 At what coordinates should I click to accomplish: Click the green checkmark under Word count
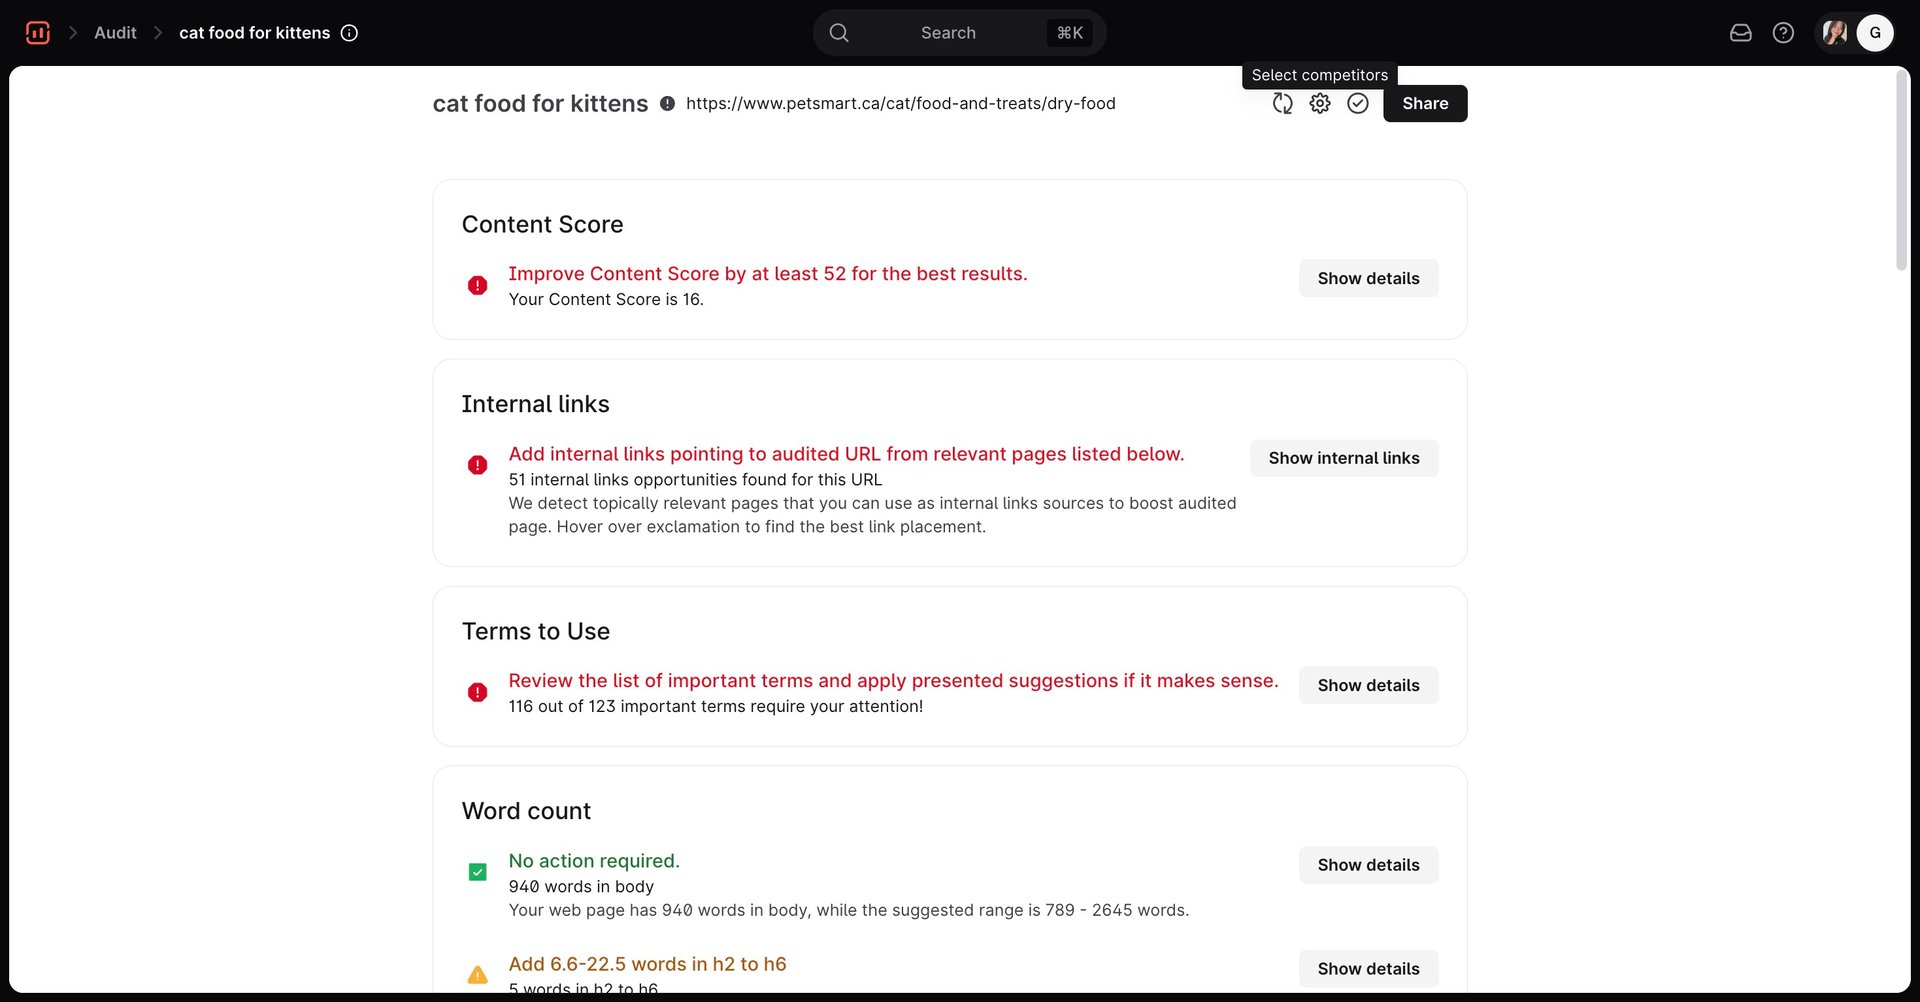[x=478, y=872]
